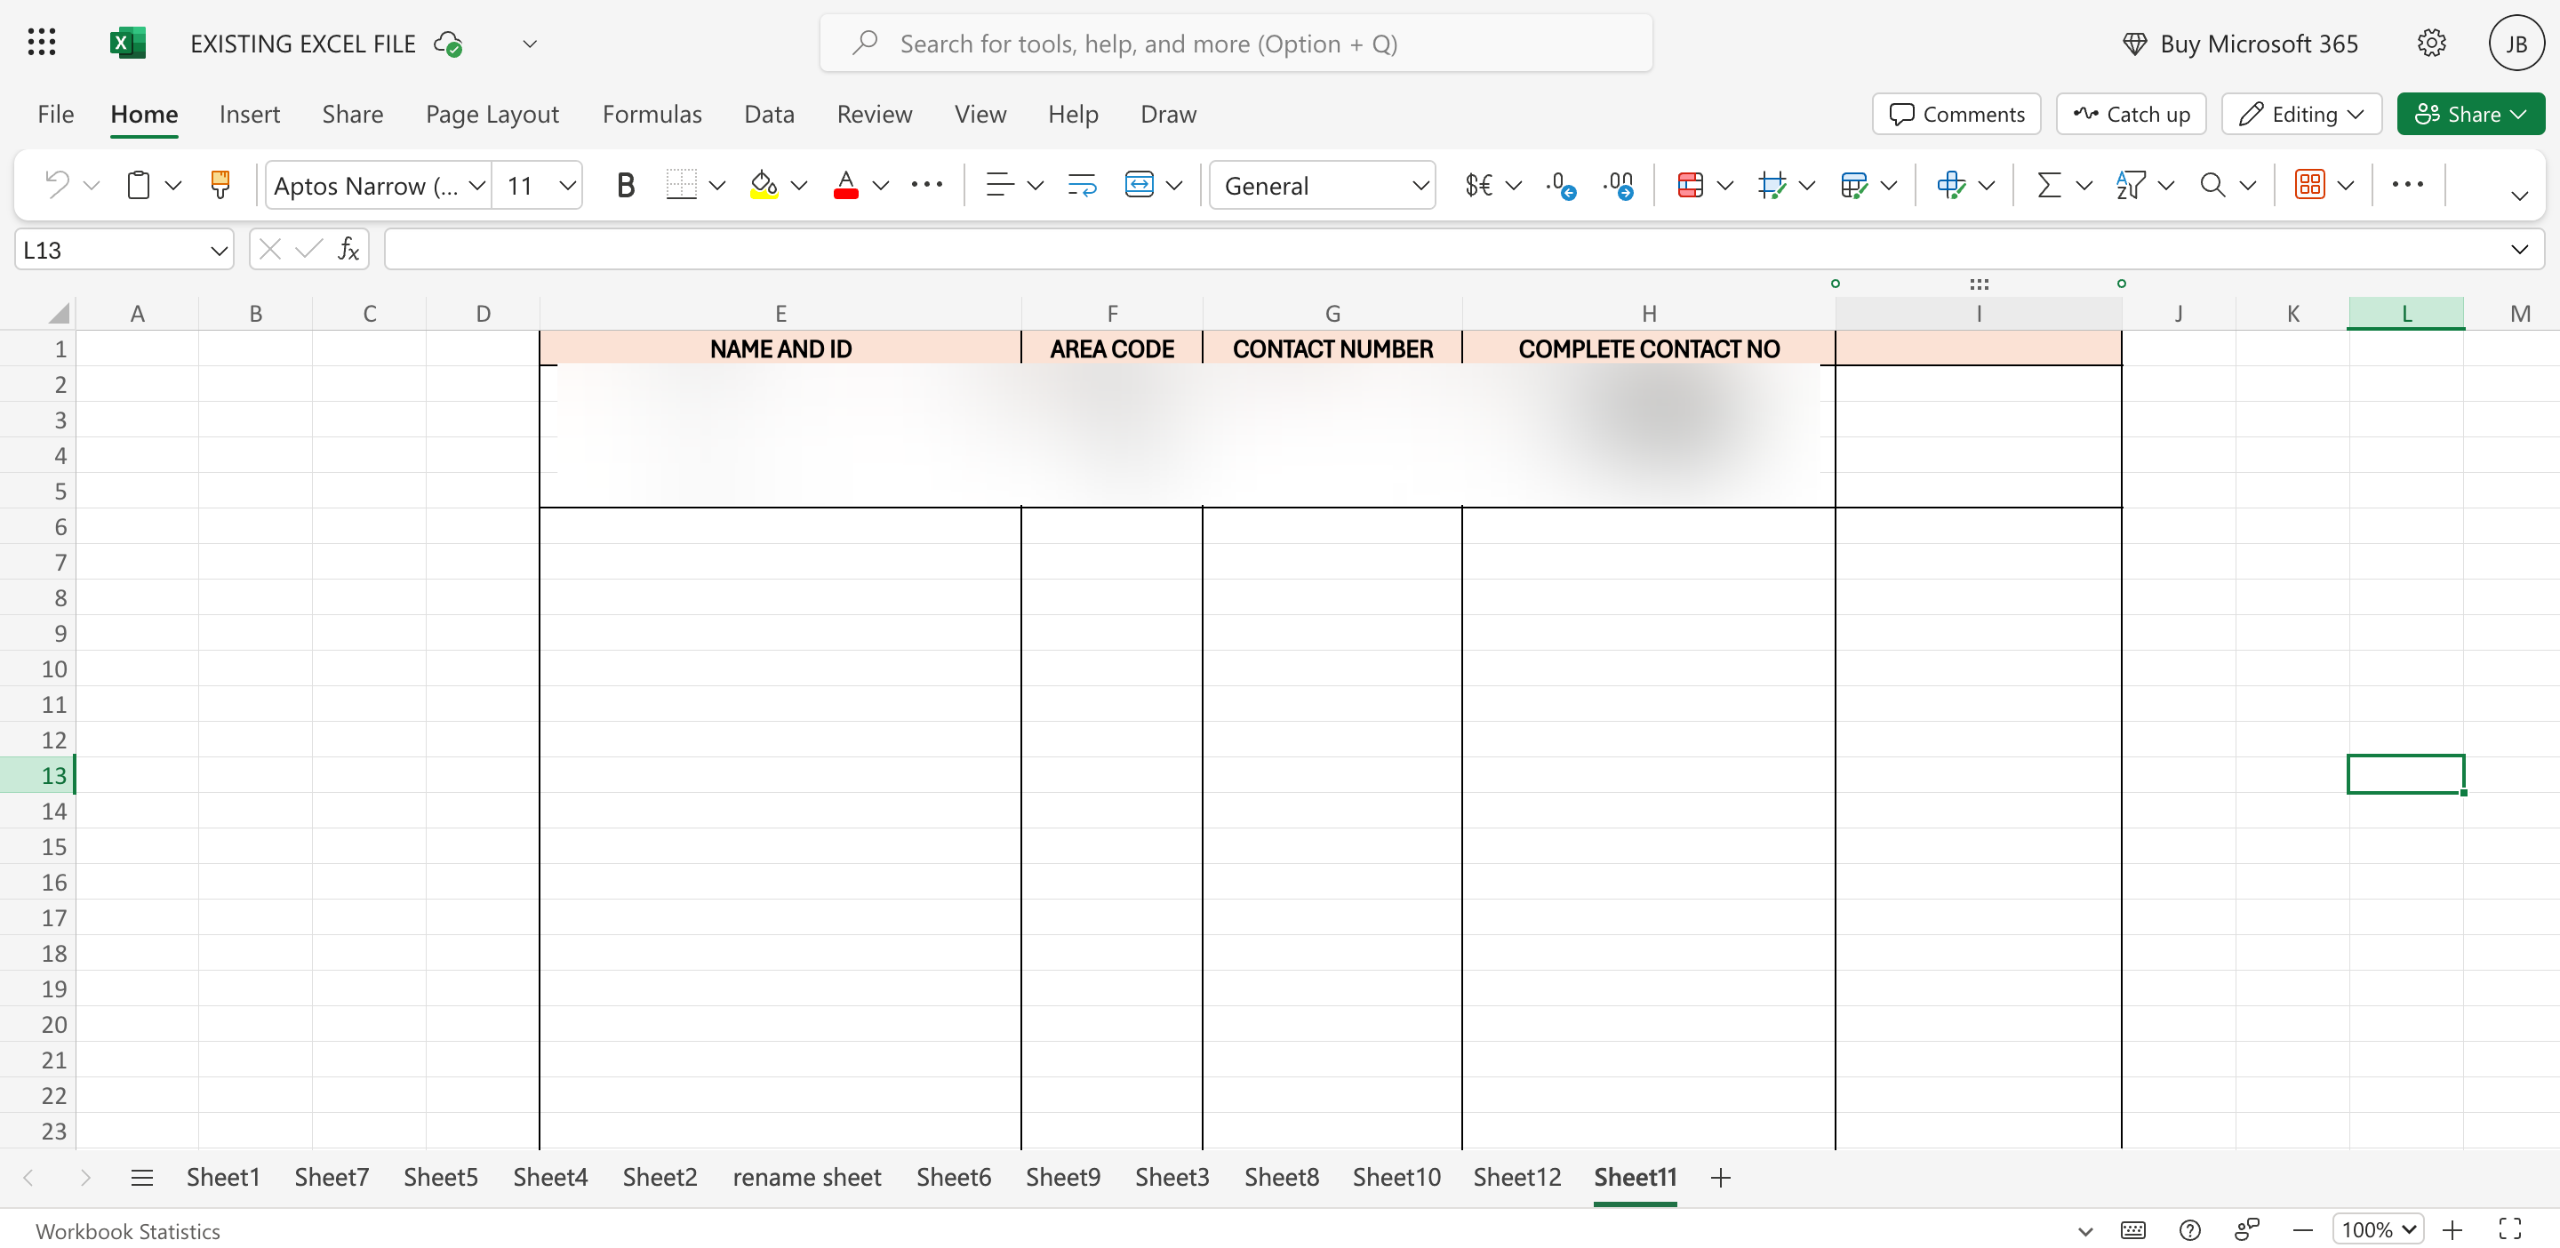Apply red font color
Viewport: 2560px width, 1248px height.
(x=846, y=185)
